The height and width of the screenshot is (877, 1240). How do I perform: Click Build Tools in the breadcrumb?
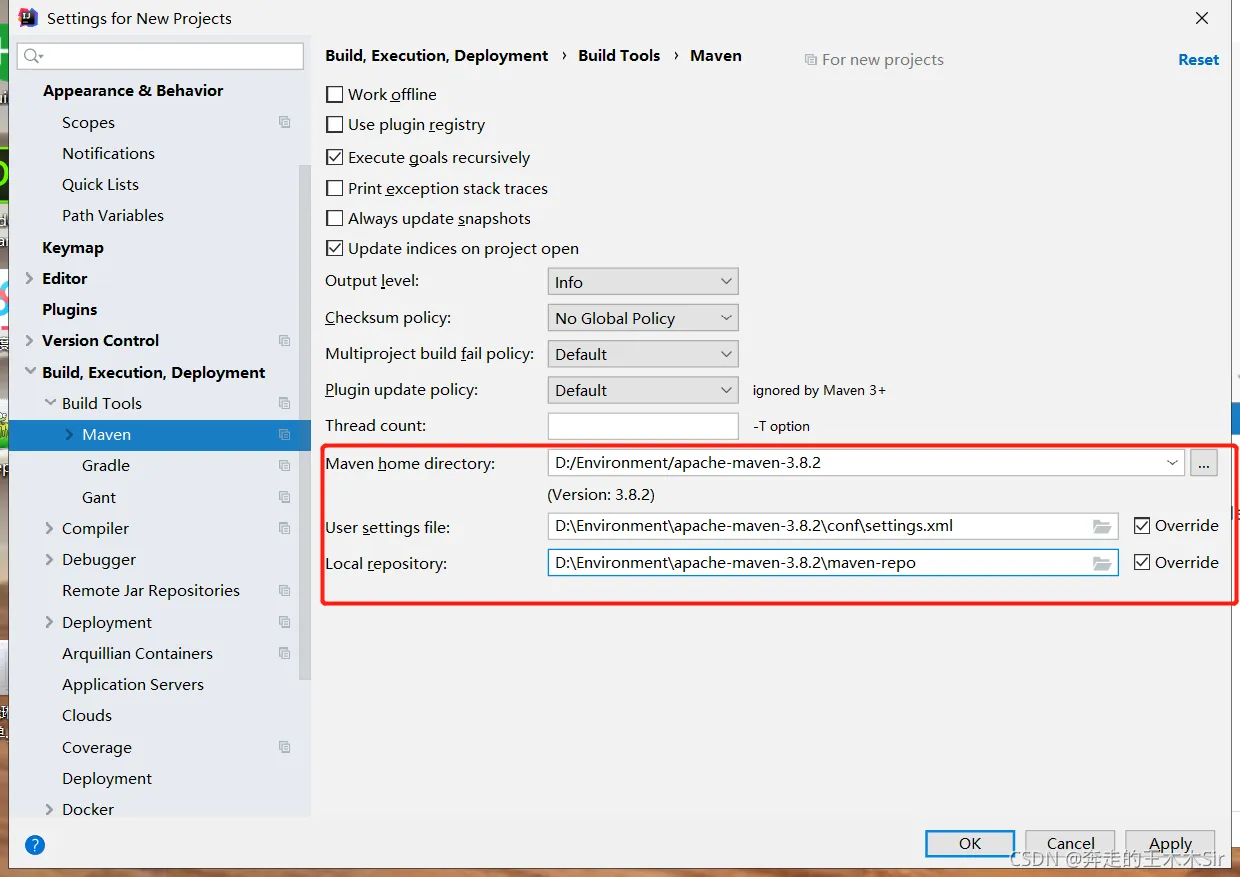(x=619, y=55)
